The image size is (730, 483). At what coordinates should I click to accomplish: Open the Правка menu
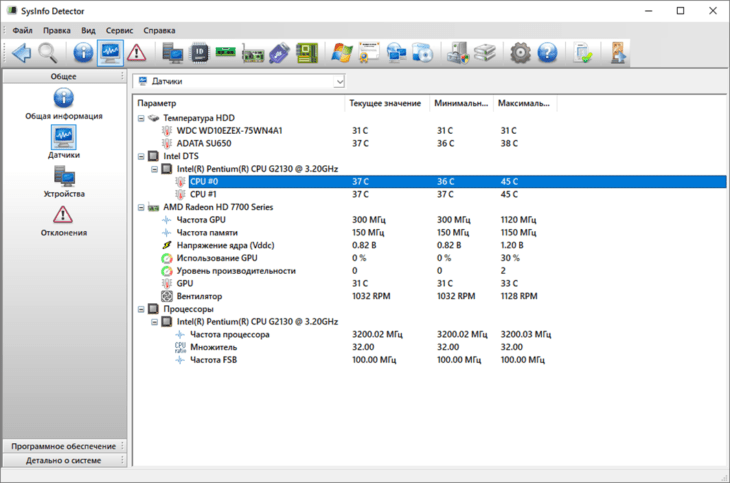[x=57, y=31]
